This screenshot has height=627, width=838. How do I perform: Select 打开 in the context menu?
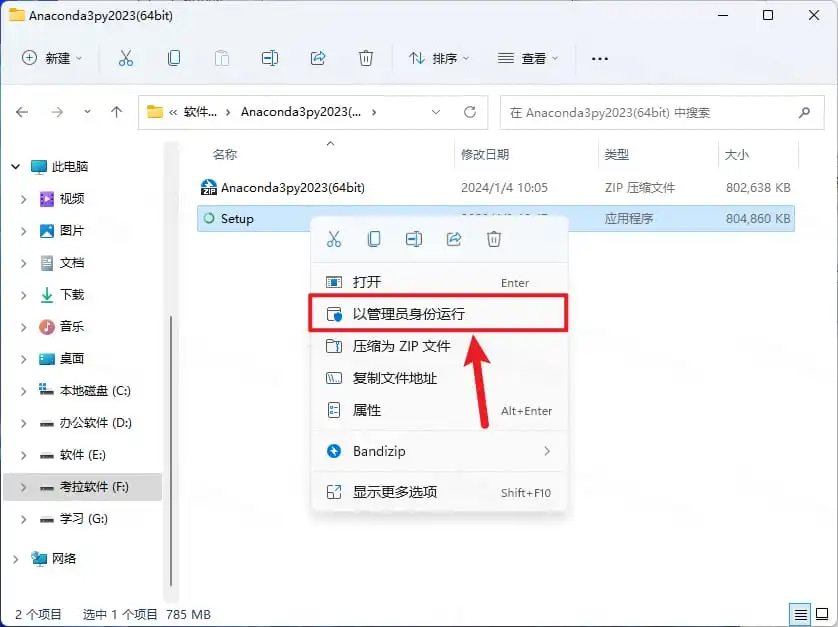point(438,282)
